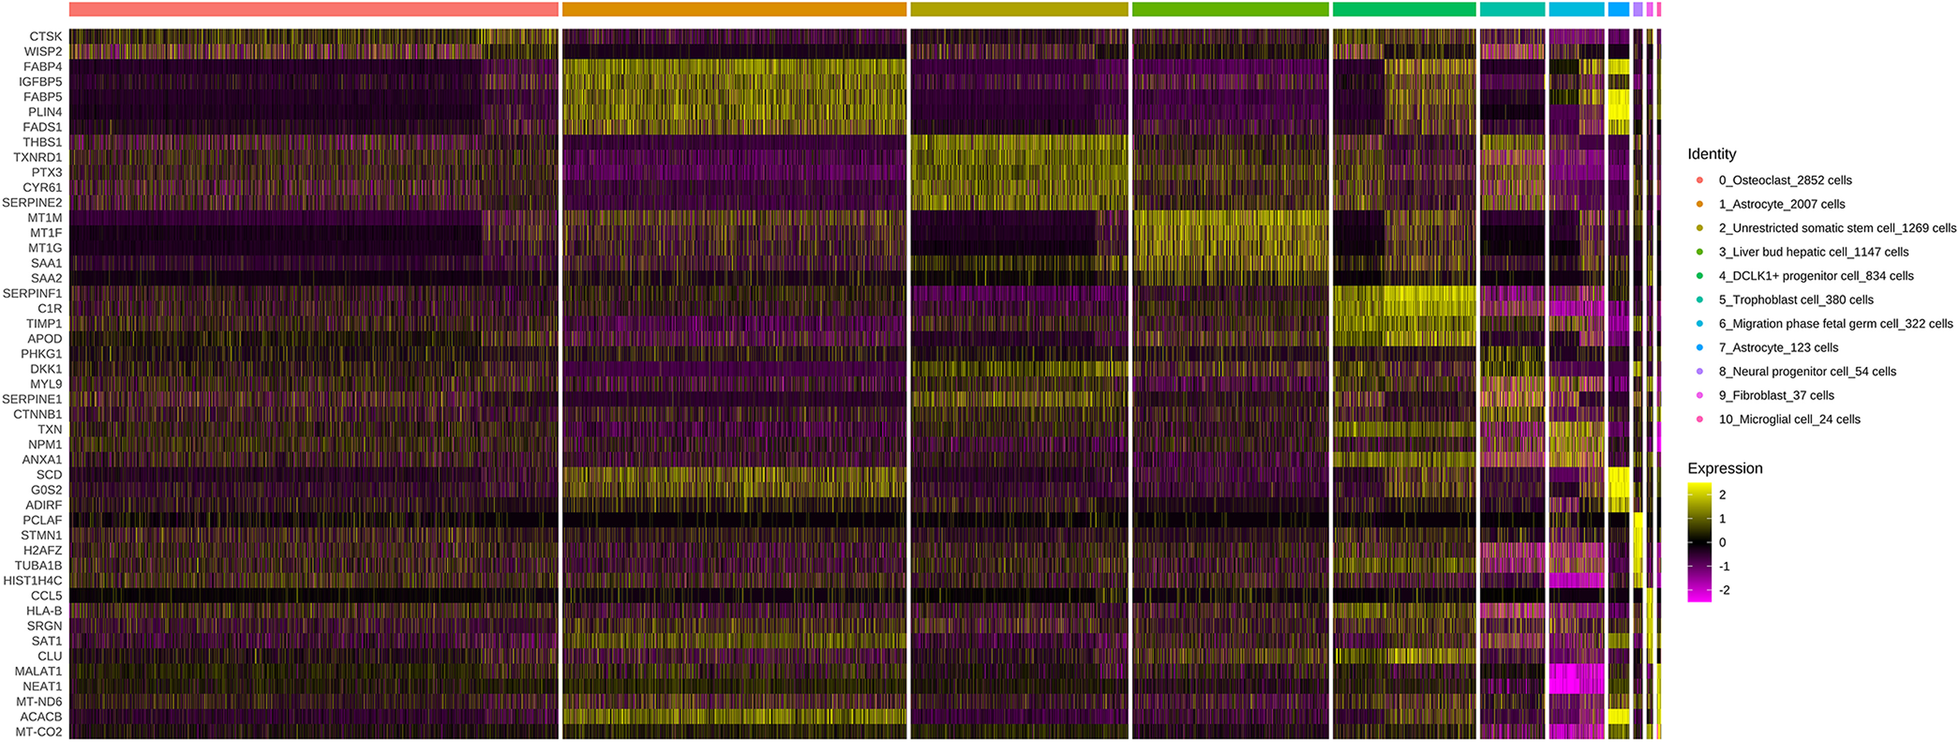Click the SAA1 gene row label
The image size is (1958, 742).
46,263
